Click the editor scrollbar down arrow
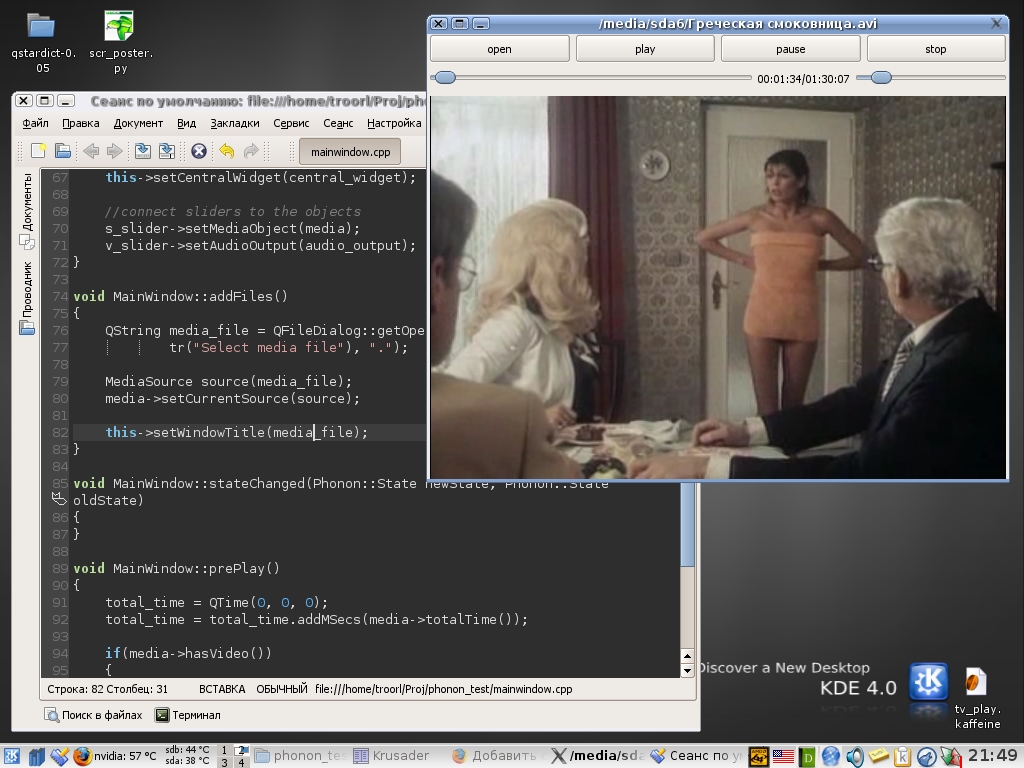This screenshot has height=768, width=1024. pos(687,670)
